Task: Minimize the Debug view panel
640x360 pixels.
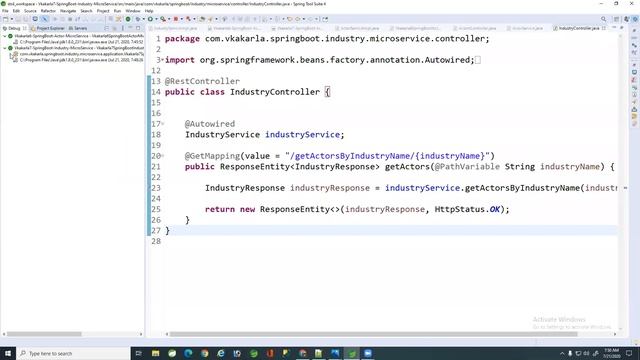Action: [x=131, y=28]
